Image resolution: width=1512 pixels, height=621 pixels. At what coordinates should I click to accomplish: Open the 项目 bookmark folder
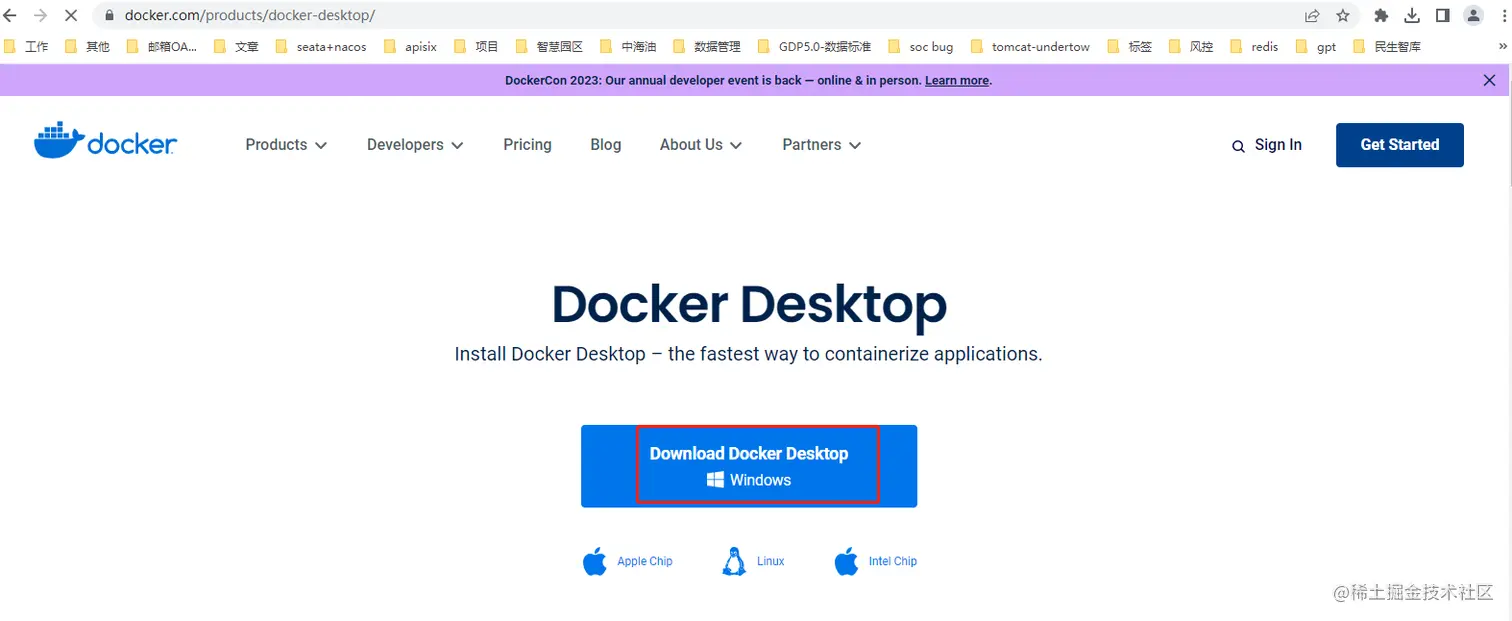(x=476, y=46)
